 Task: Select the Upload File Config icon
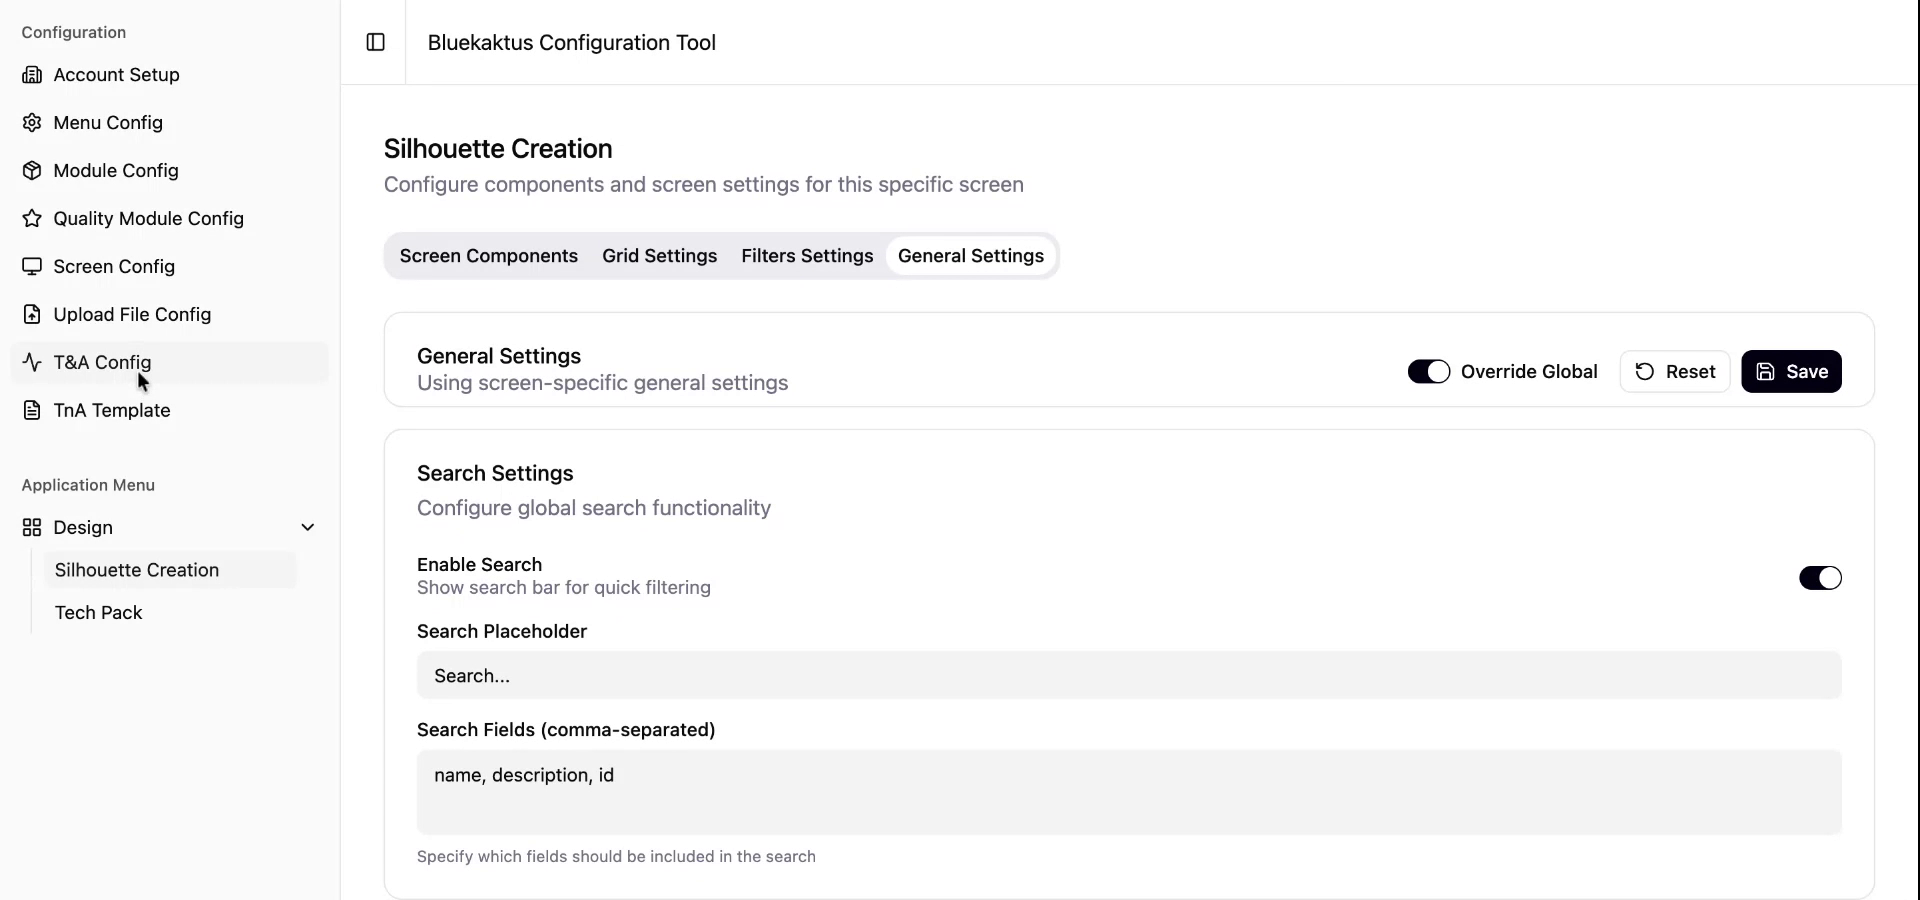[x=33, y=314]
